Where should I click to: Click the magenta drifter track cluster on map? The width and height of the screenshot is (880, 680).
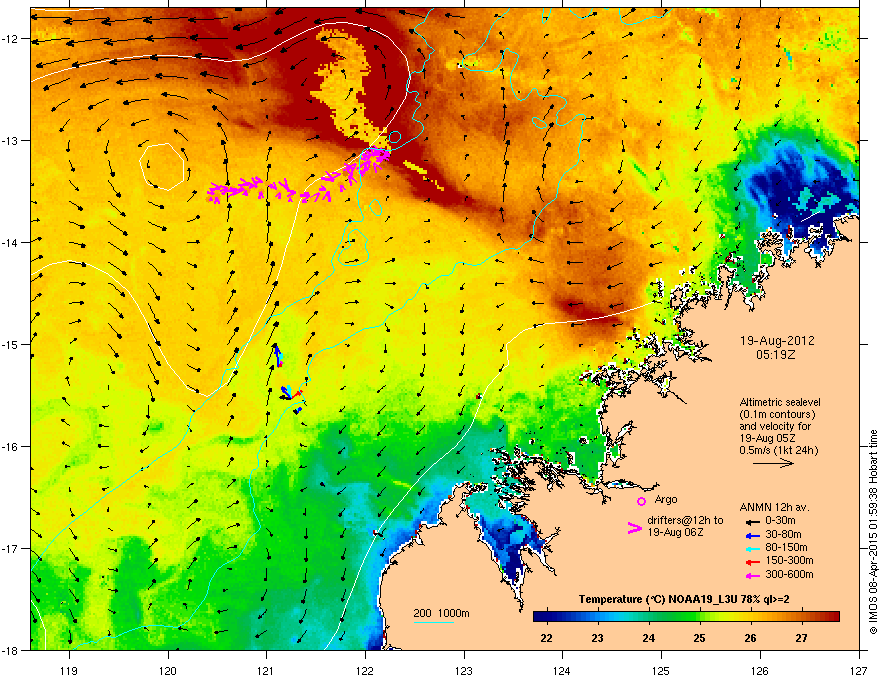click(x=299, y=178)
